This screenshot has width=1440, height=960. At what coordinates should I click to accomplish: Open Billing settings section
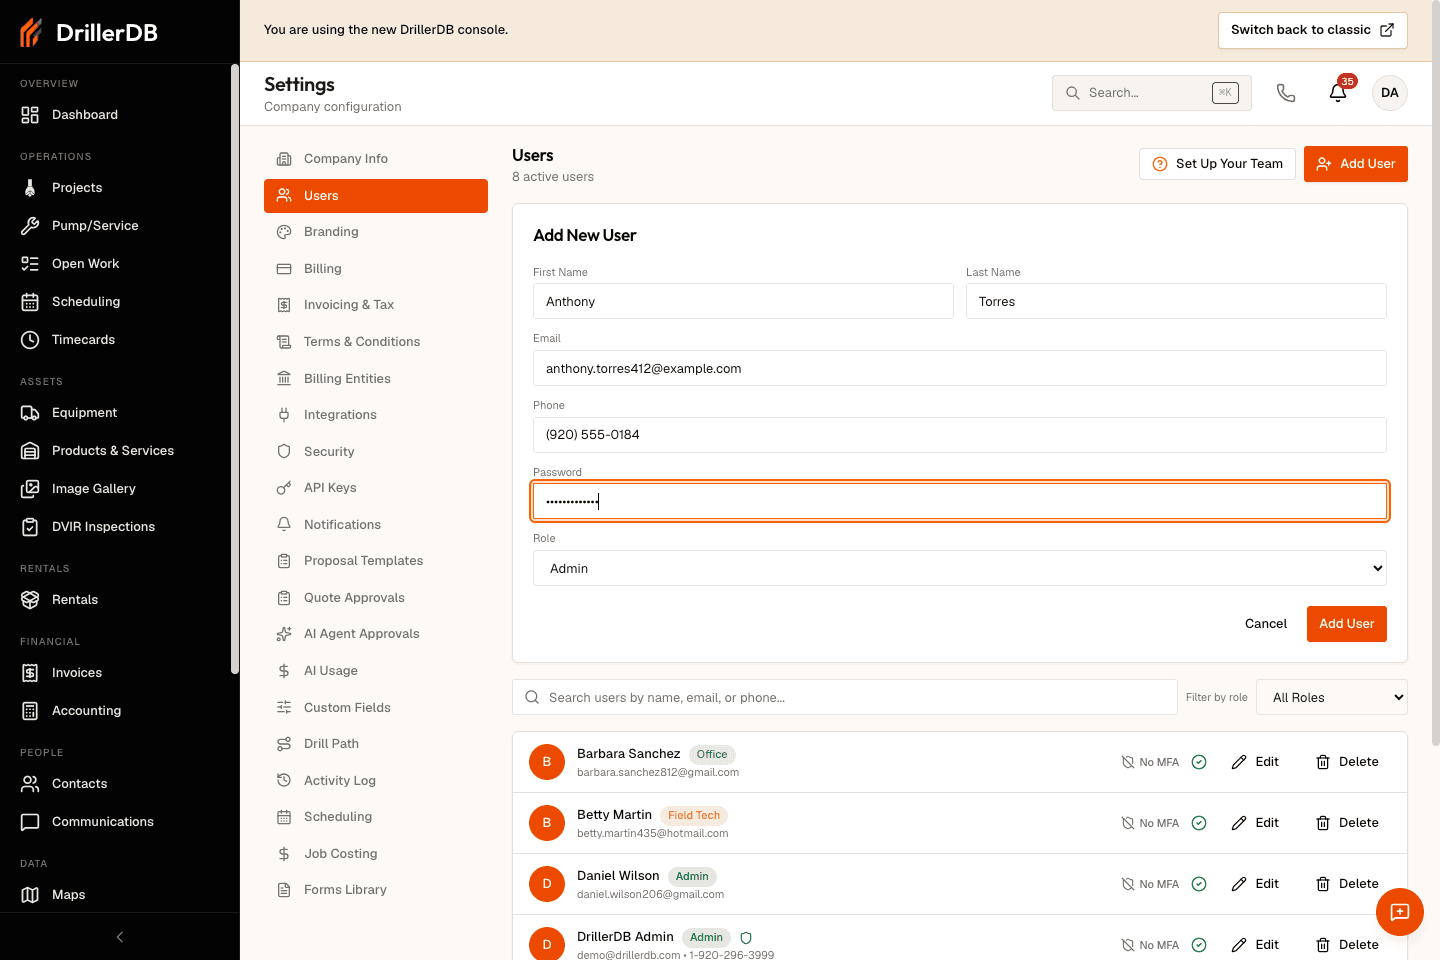coord(376,269)
